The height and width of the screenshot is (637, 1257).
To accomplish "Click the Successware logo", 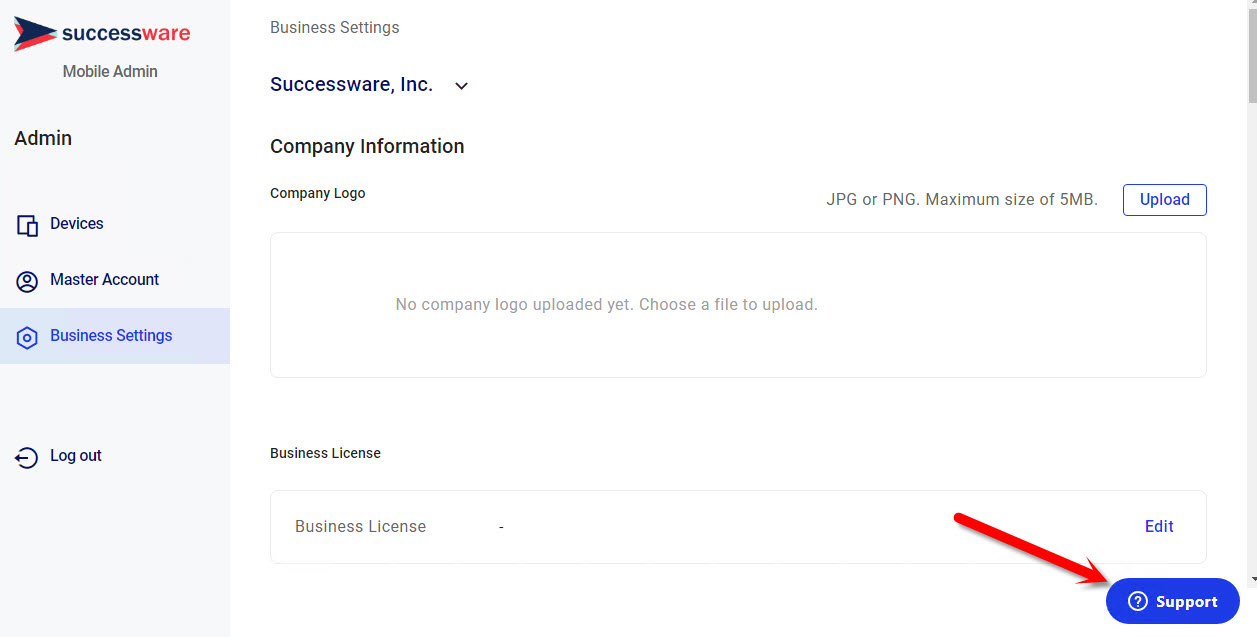I will coord(101,34).
